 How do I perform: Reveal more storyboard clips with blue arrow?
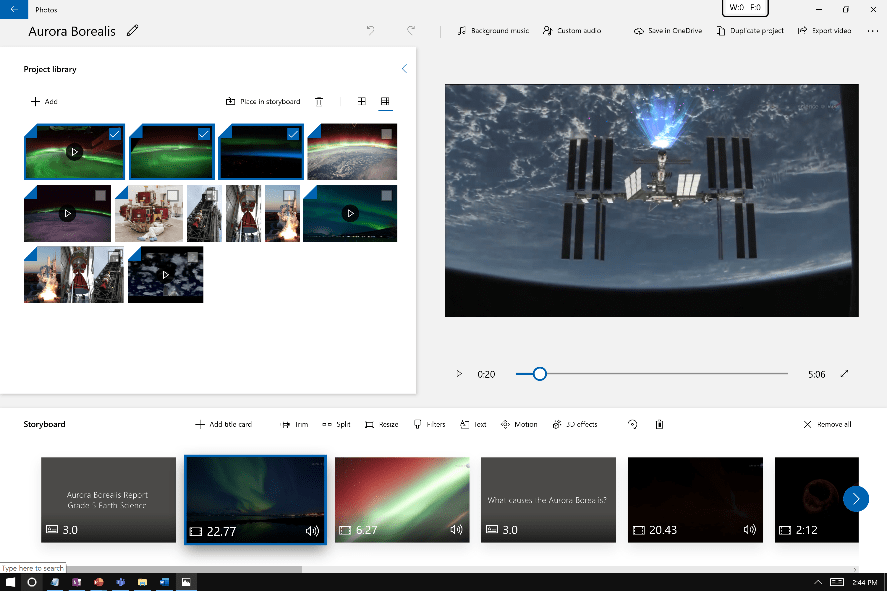pos(856,498)
